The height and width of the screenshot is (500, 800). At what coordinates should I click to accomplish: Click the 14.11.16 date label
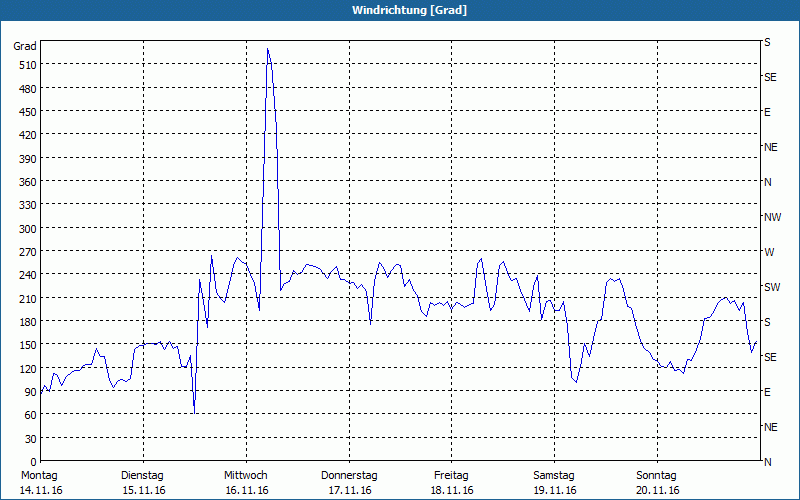pos(41,490)
